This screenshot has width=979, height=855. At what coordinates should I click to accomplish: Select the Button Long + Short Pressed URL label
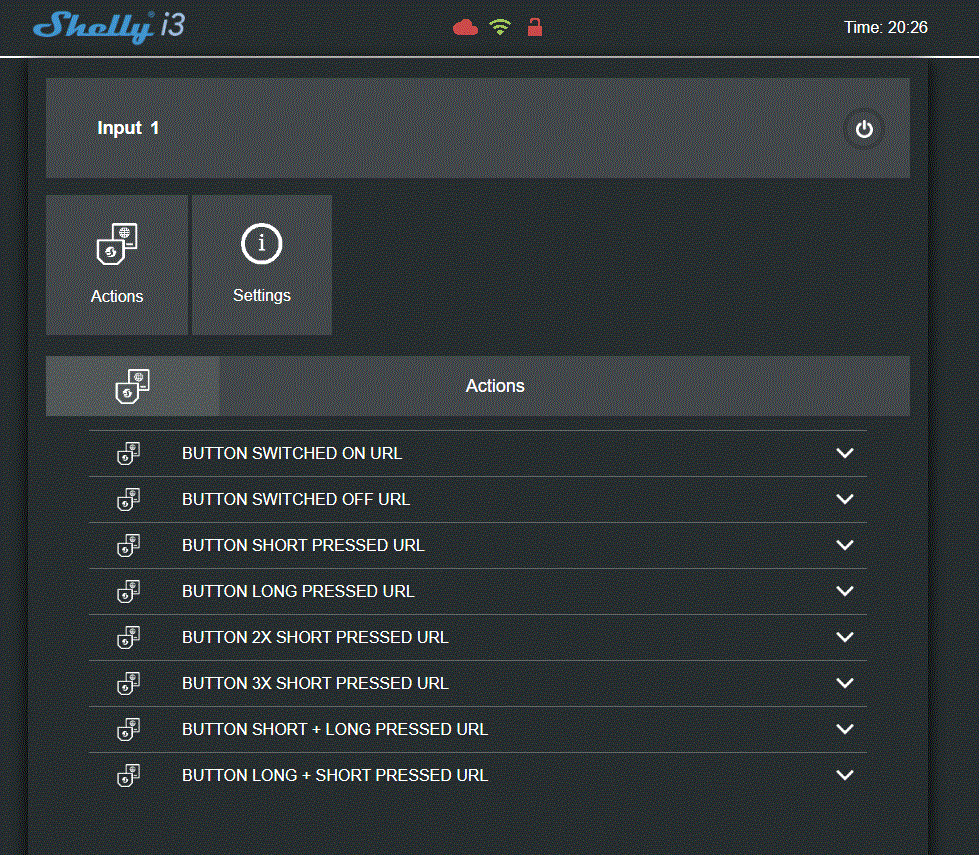point(335,775)
